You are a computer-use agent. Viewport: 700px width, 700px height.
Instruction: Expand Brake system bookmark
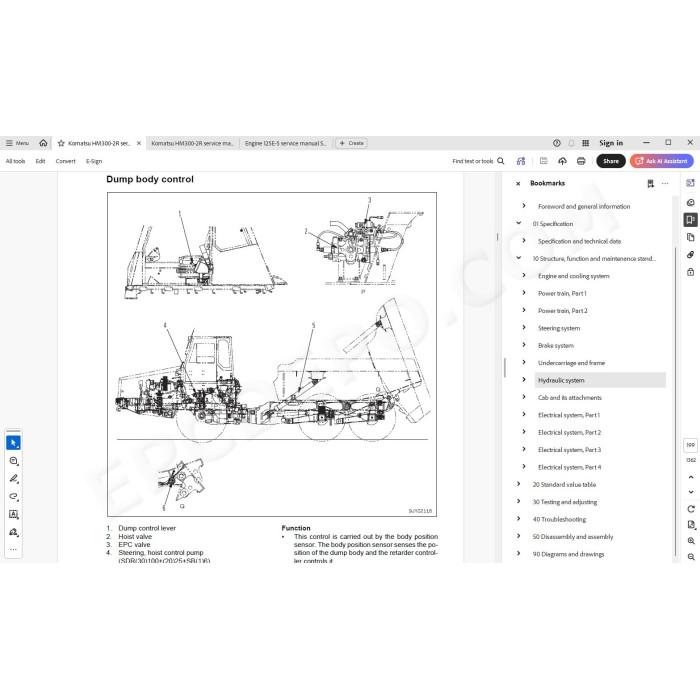pyautogui.click(x=524, y=345)
